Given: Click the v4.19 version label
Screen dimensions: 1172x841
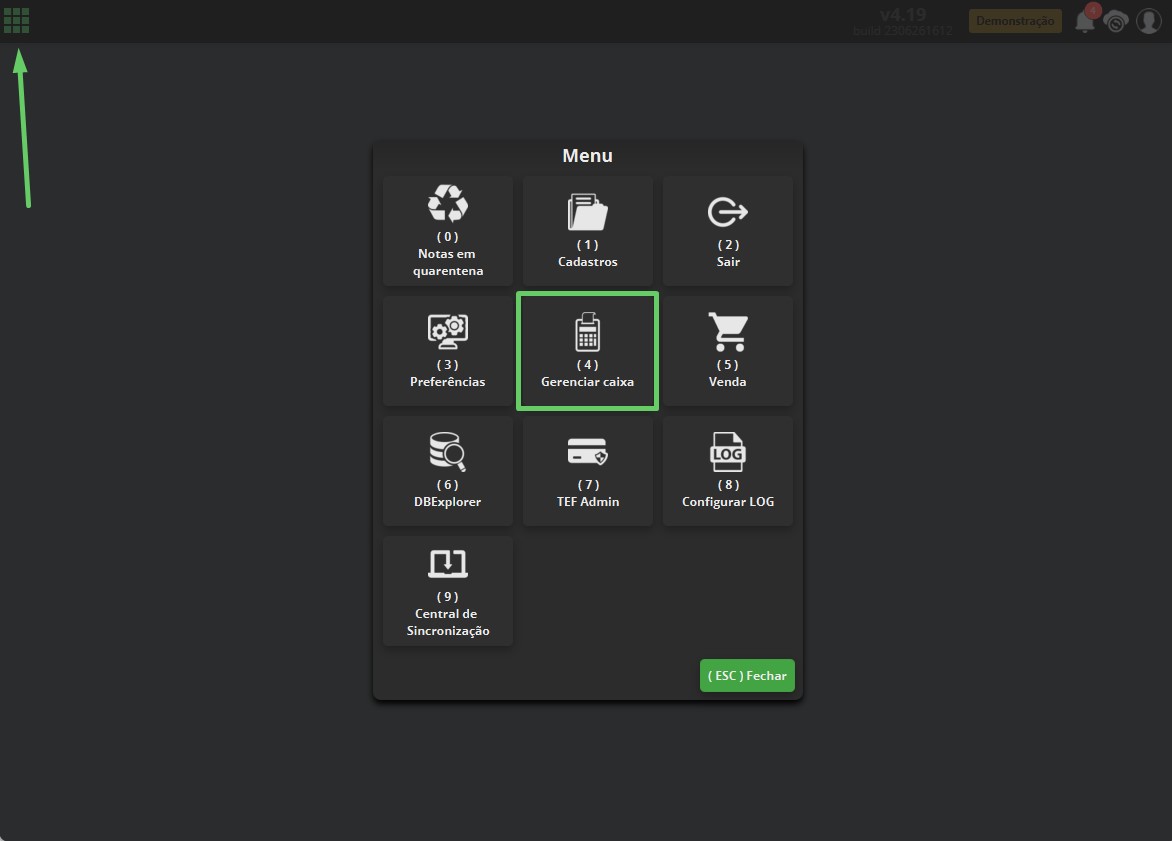Looking at the screenshot, I should tap(903, 14).
